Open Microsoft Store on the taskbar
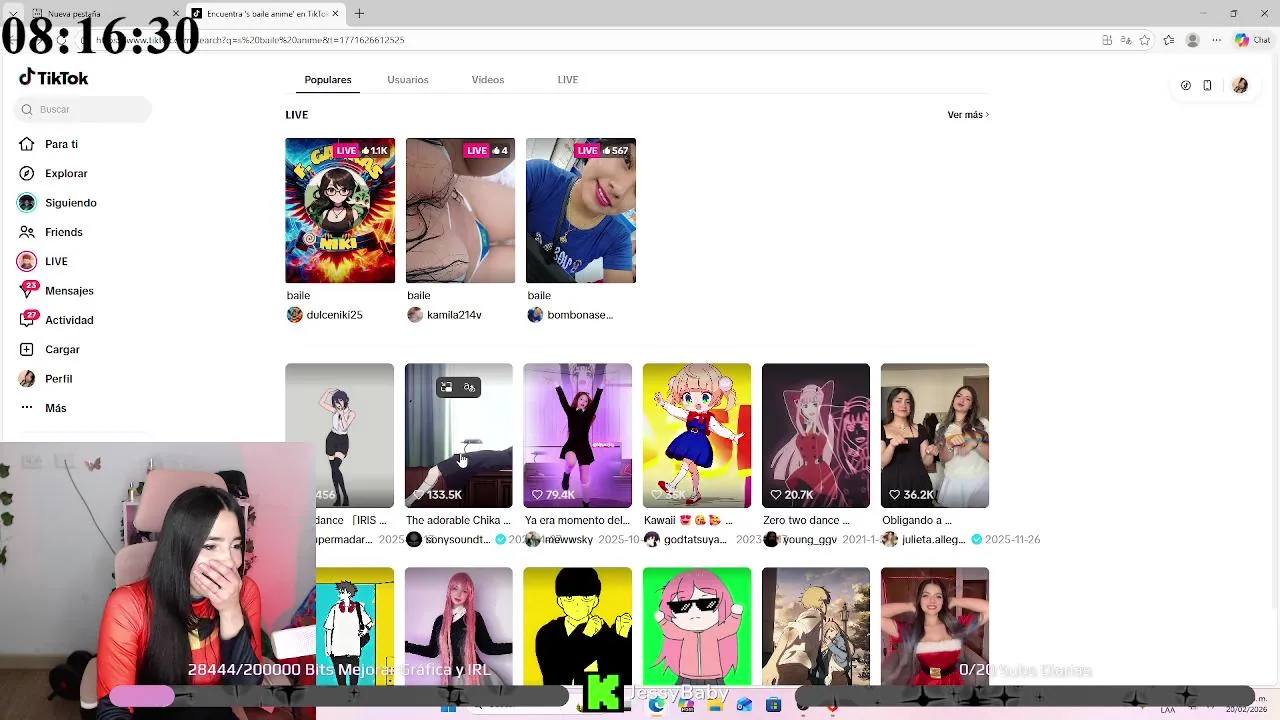This screenshot has height=720, width=1280. click(773, 706)
